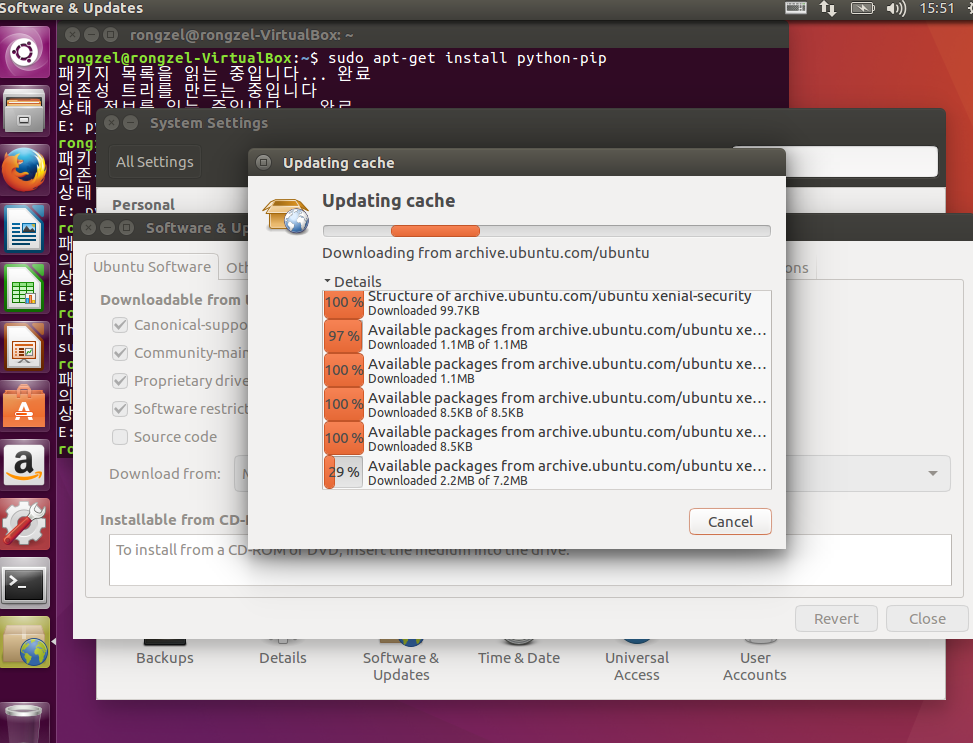Click All Settings in System Settings

click(155, 162)
